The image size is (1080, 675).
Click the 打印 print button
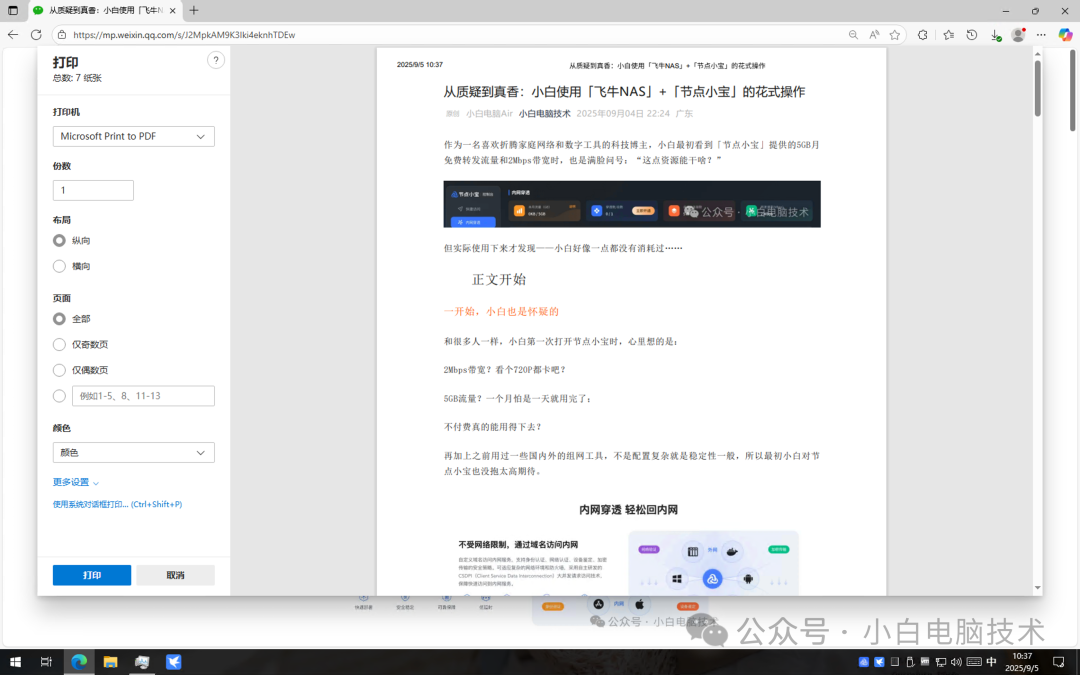(92, 575)
